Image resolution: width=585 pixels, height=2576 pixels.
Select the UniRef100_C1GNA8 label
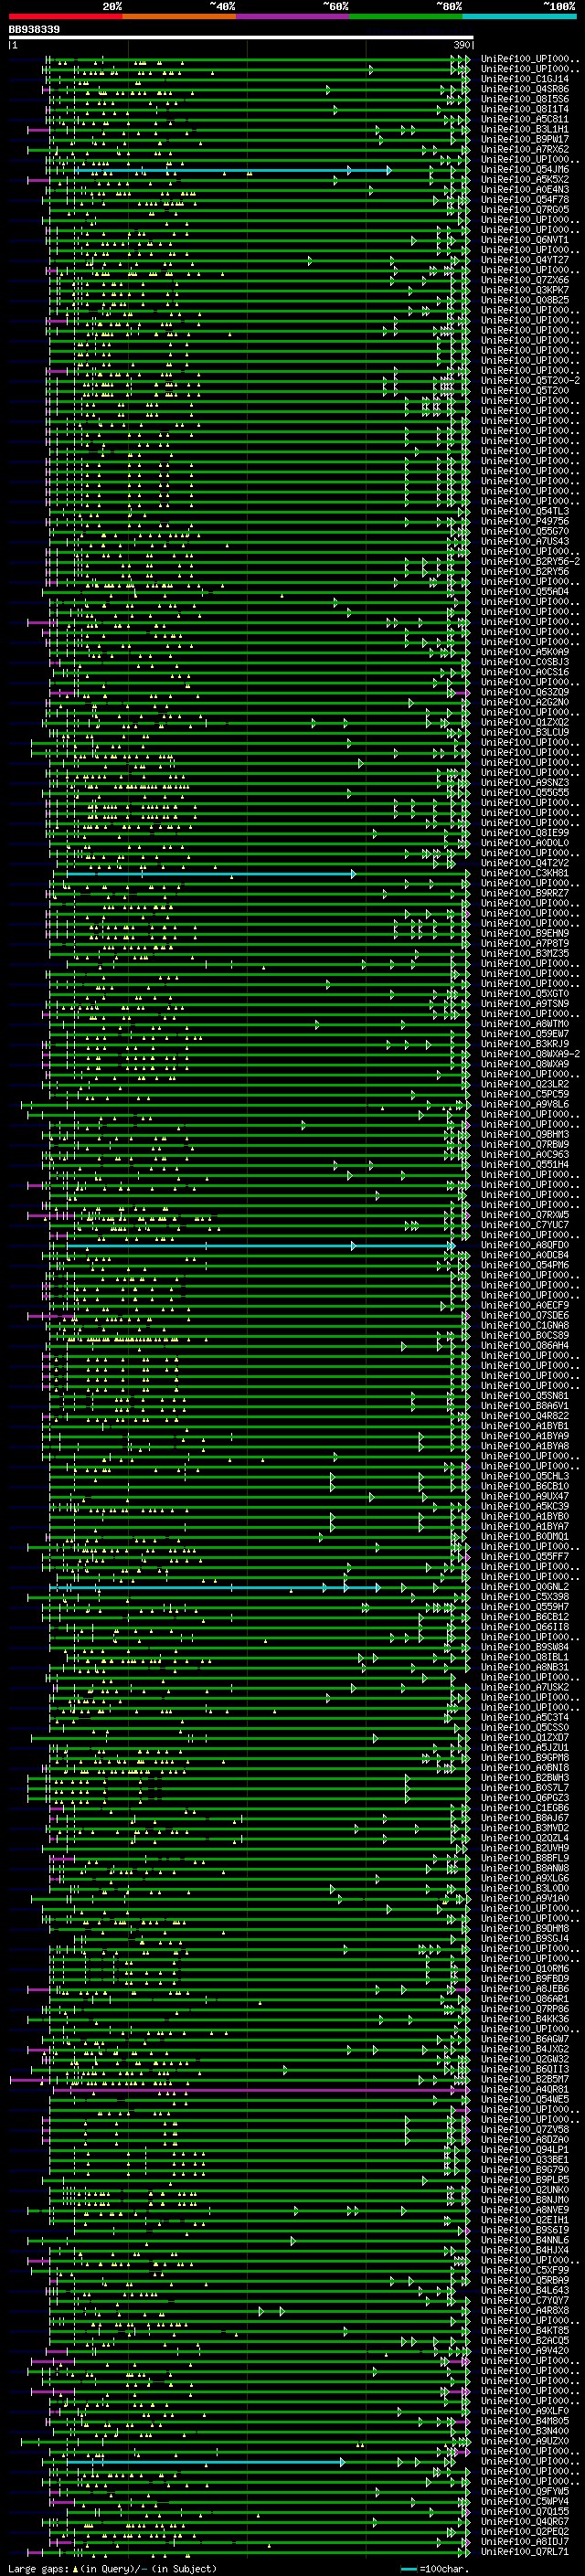click(x=525, y=1326)
